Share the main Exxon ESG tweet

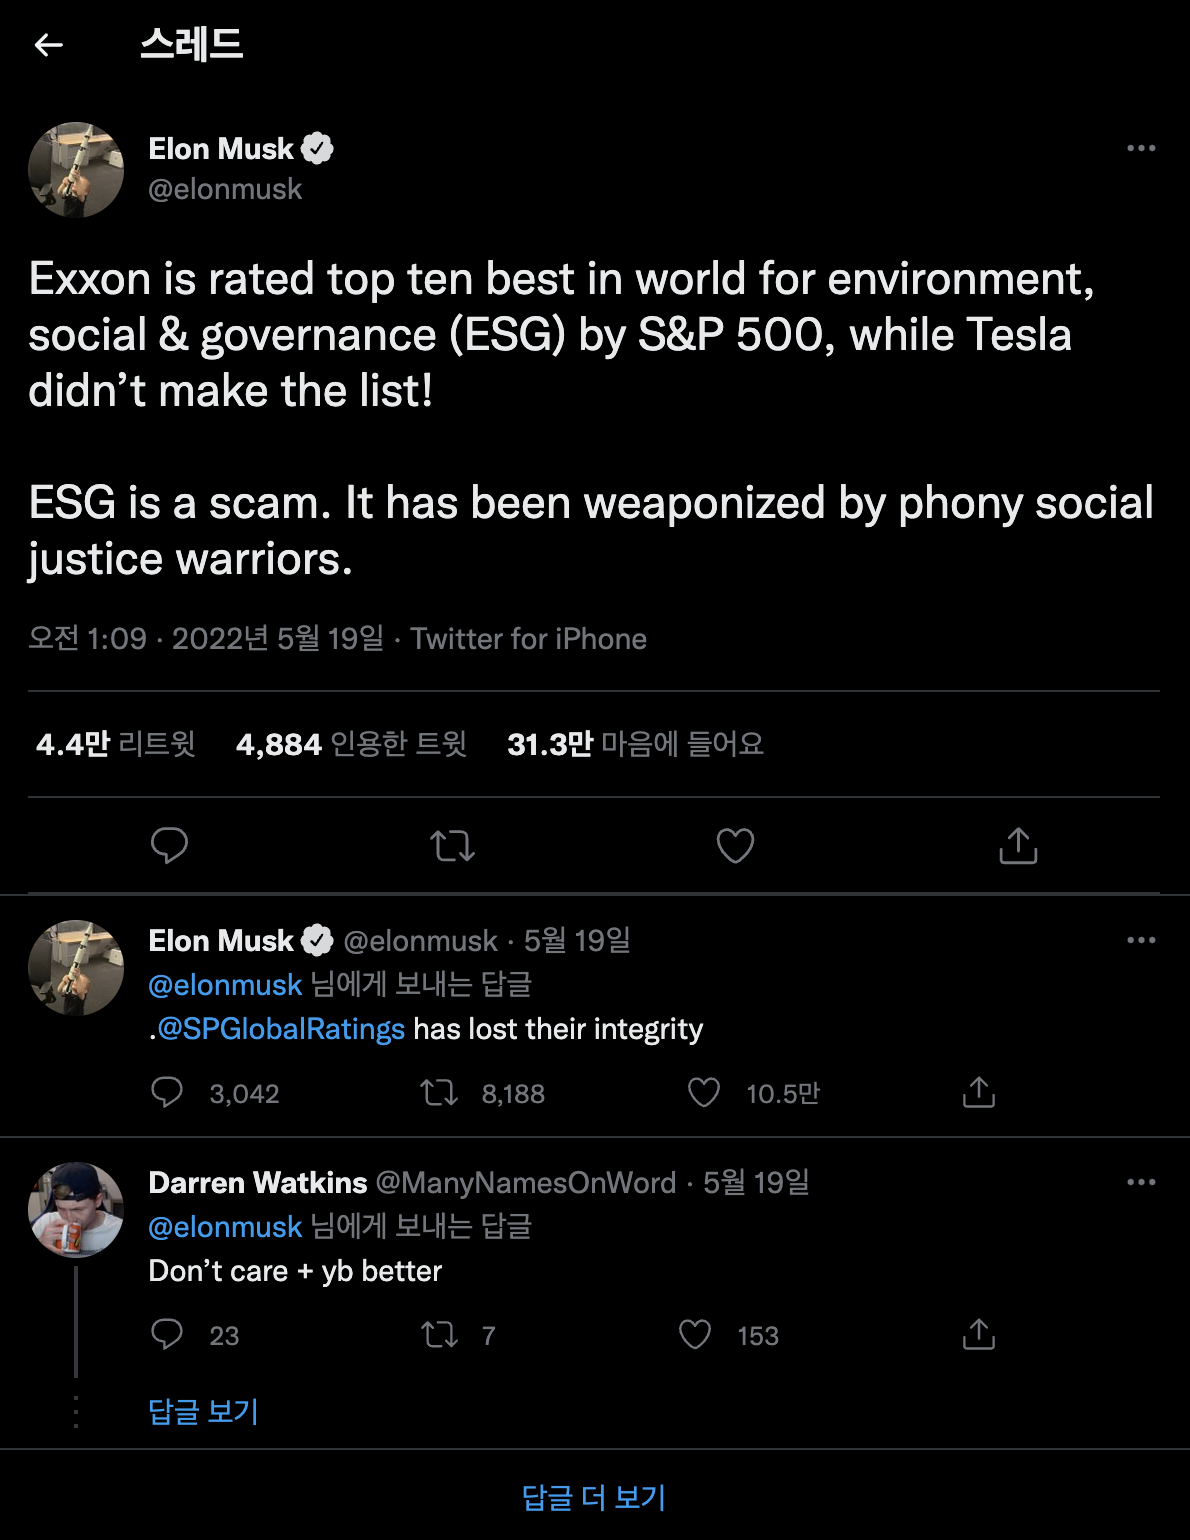[1018, 846]
